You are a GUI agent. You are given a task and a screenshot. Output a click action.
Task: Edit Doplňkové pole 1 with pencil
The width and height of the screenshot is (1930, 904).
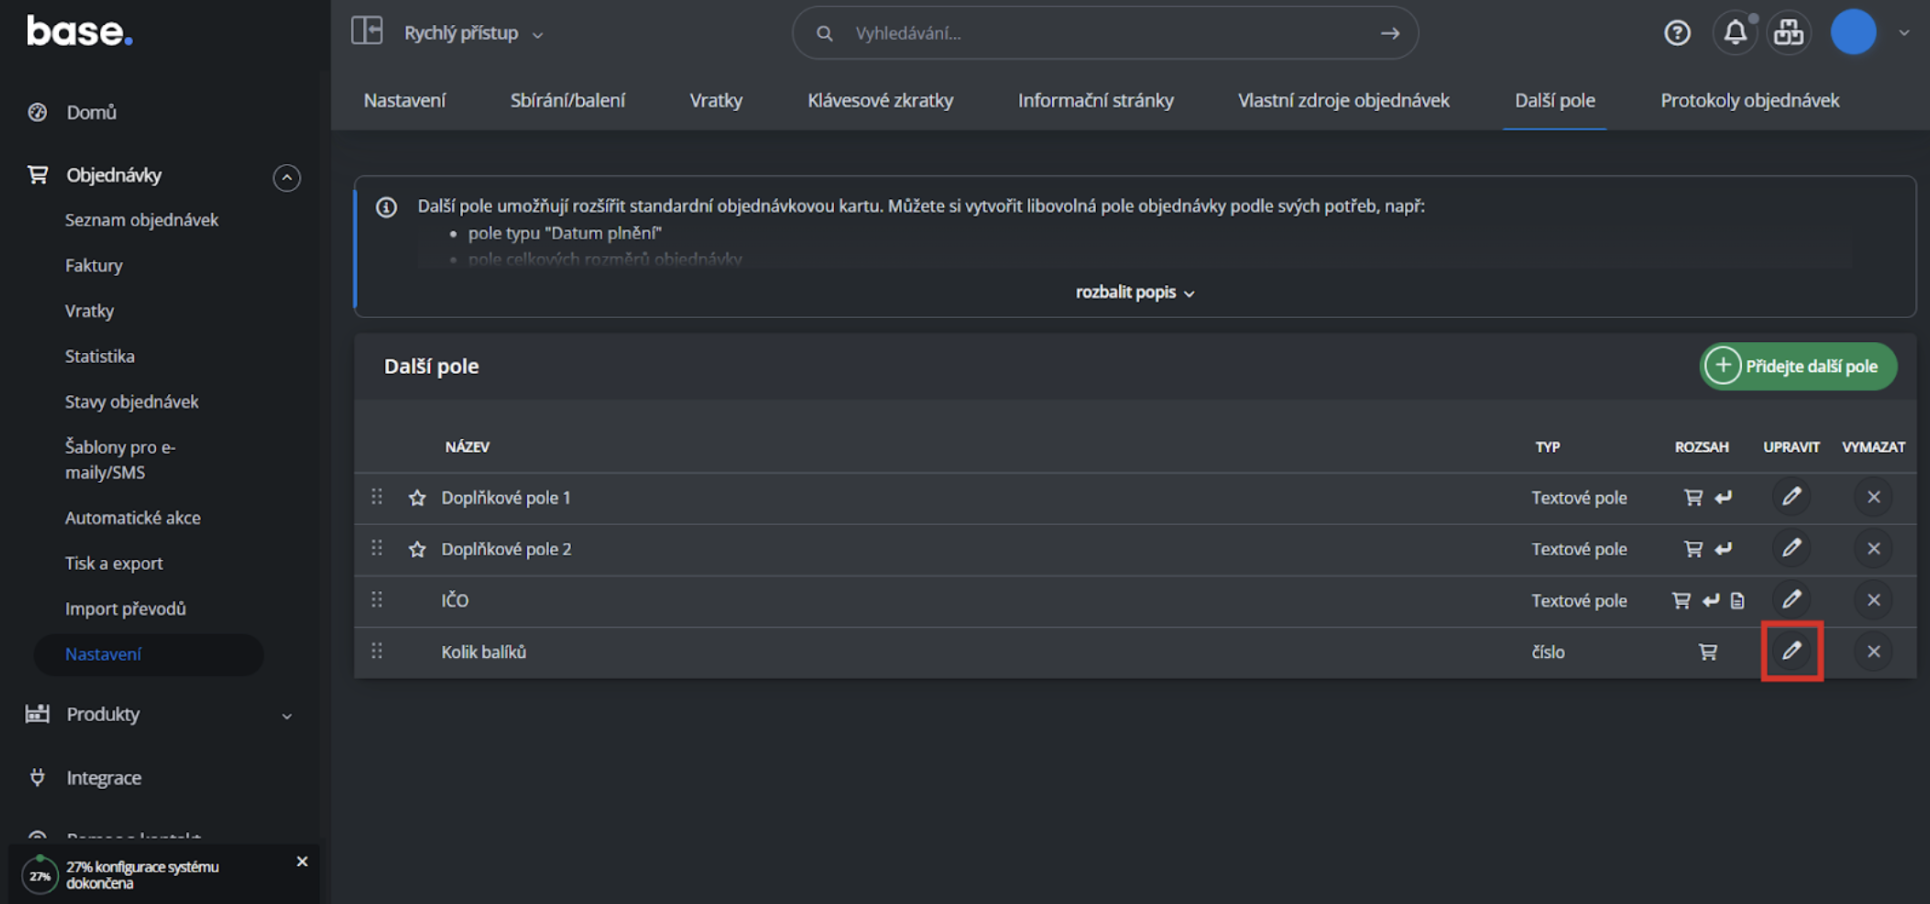[x=1791, y=497]
